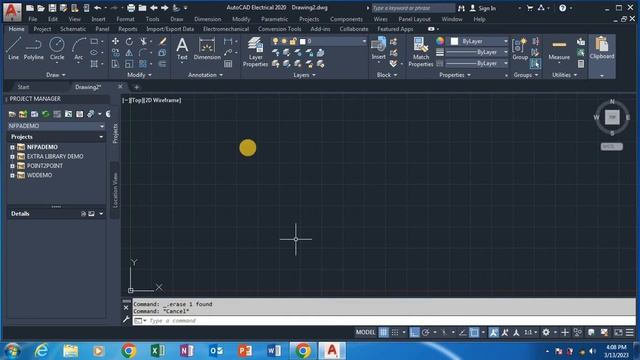The height and width of the screenshot is (360, 640).
Task: Open the Text annotation tool
Action: pos(182,49)
